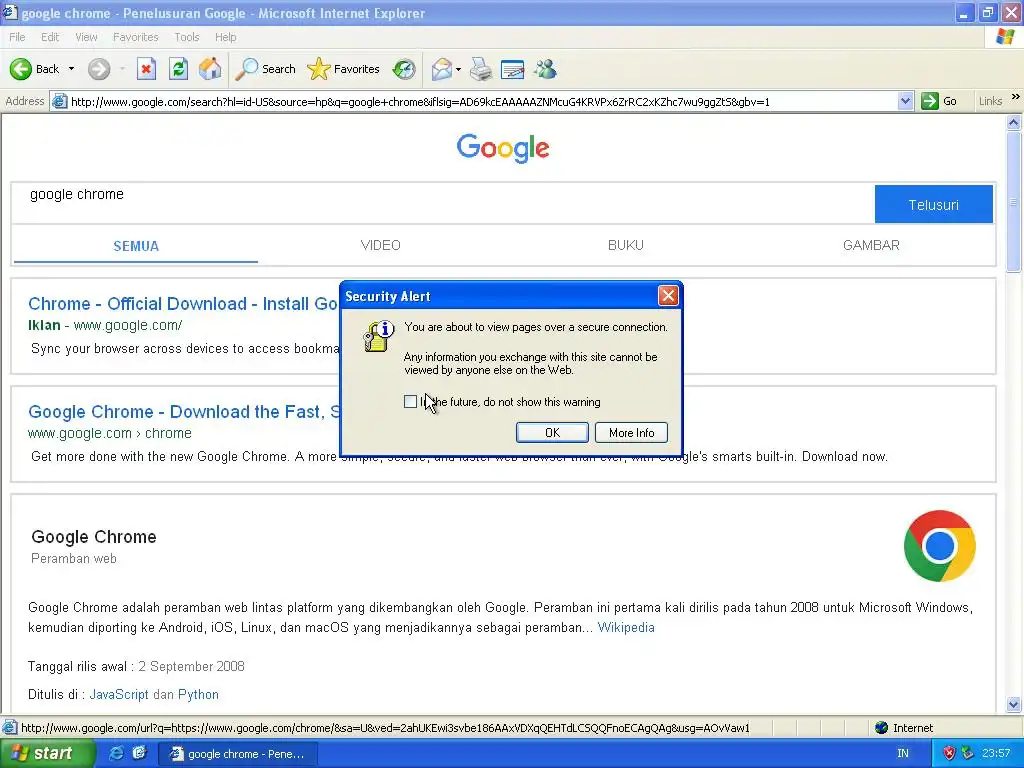Click the 'www.google.com › chrome' result URL
This screenshot has width=1024, height=768.
[x=110, y=433]
